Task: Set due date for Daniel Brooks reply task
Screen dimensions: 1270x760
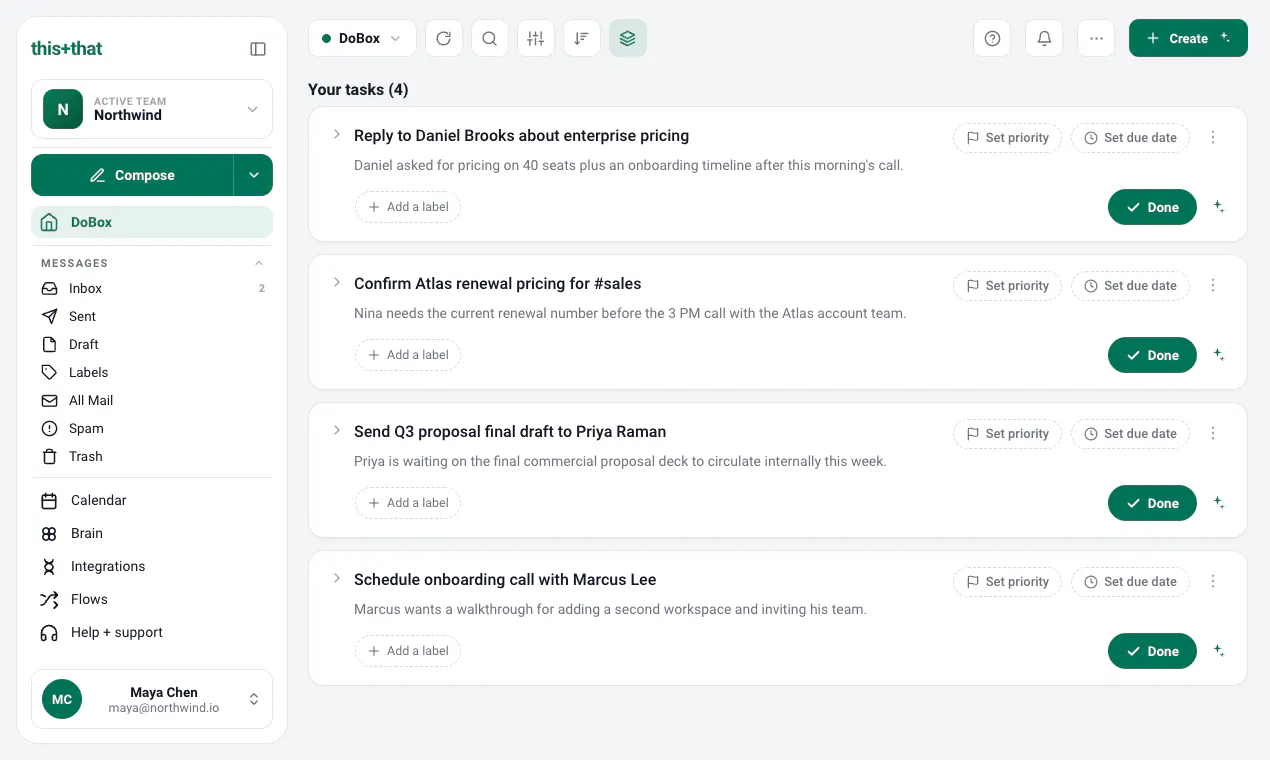Action: coord(1130,138)
